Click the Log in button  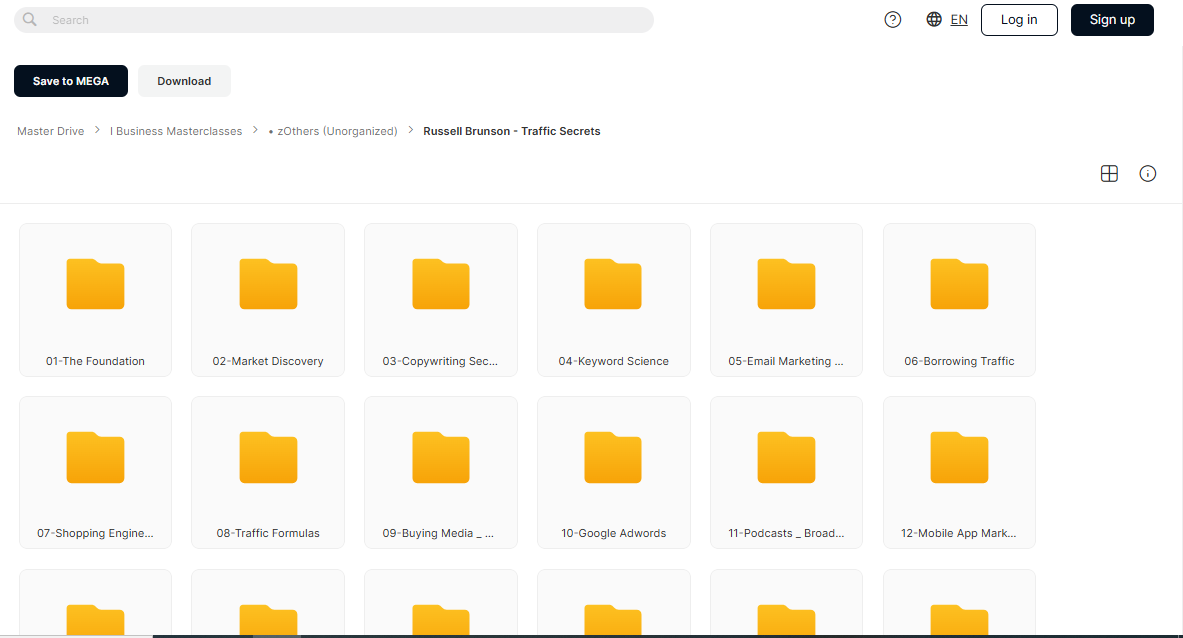pos(1019,20)
